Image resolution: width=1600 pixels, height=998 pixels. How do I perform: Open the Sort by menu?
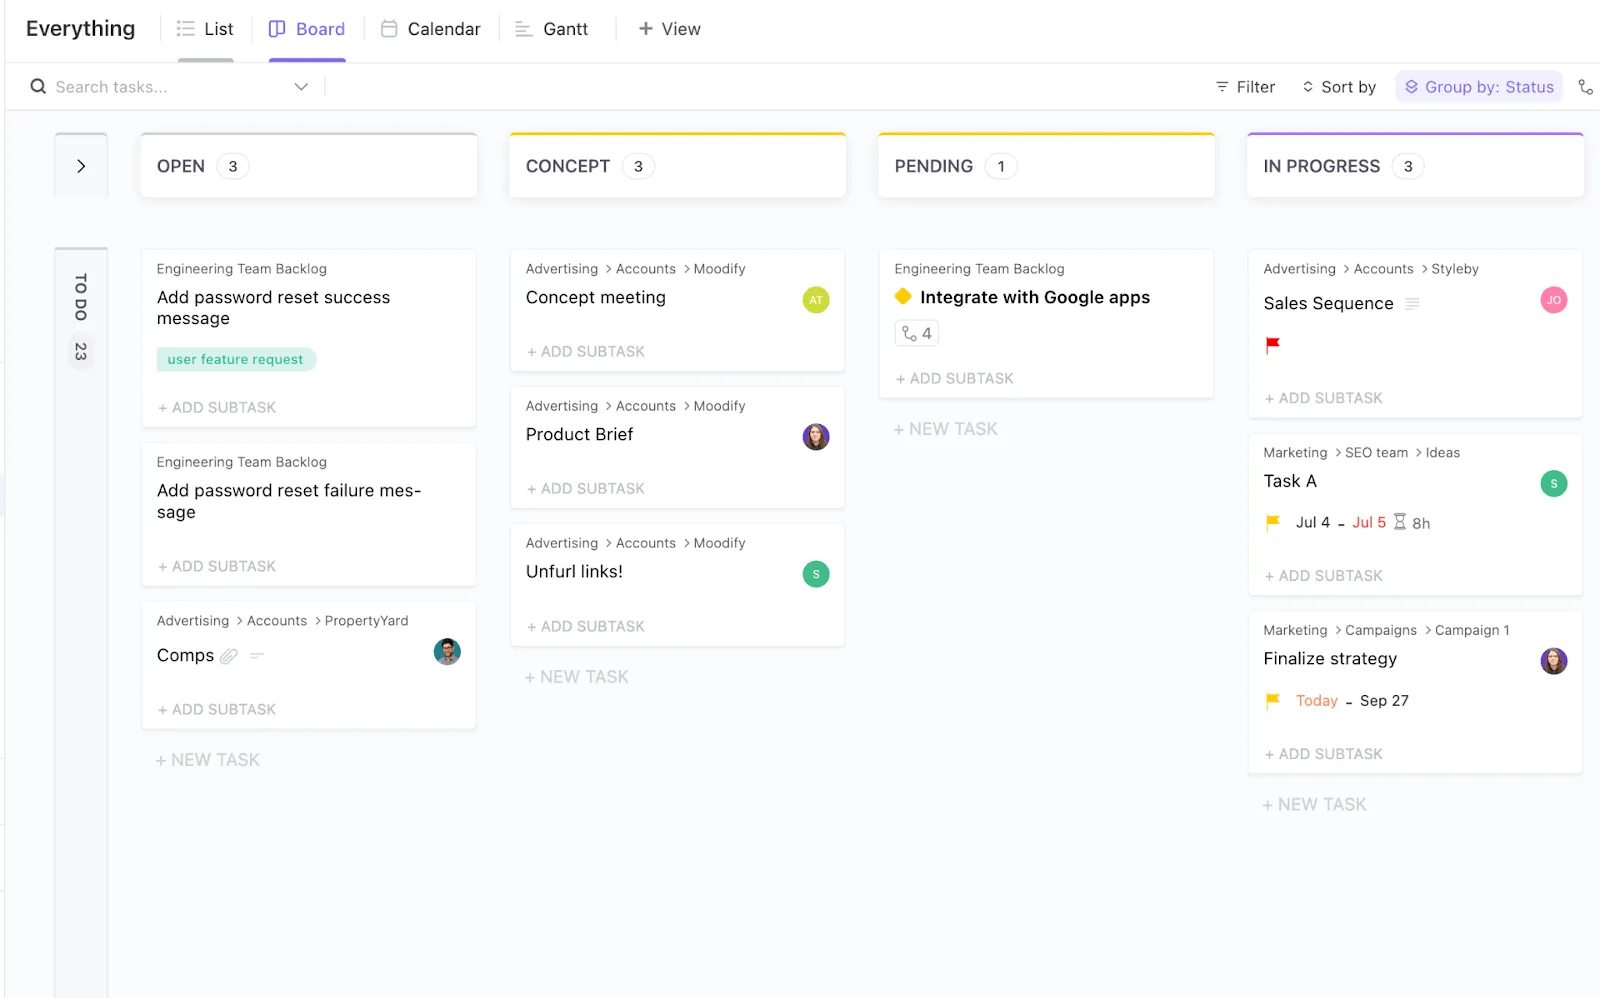1339,87
